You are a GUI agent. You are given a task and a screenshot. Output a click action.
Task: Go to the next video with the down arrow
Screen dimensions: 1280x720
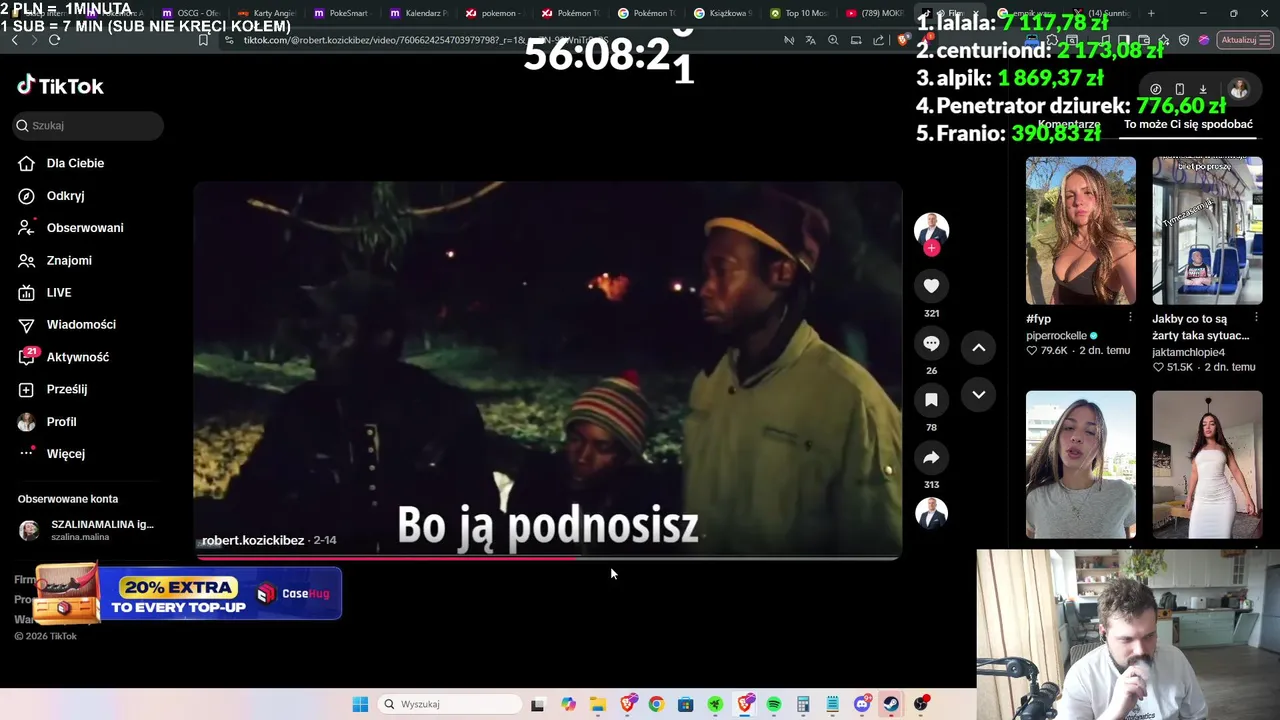point(979,394)
